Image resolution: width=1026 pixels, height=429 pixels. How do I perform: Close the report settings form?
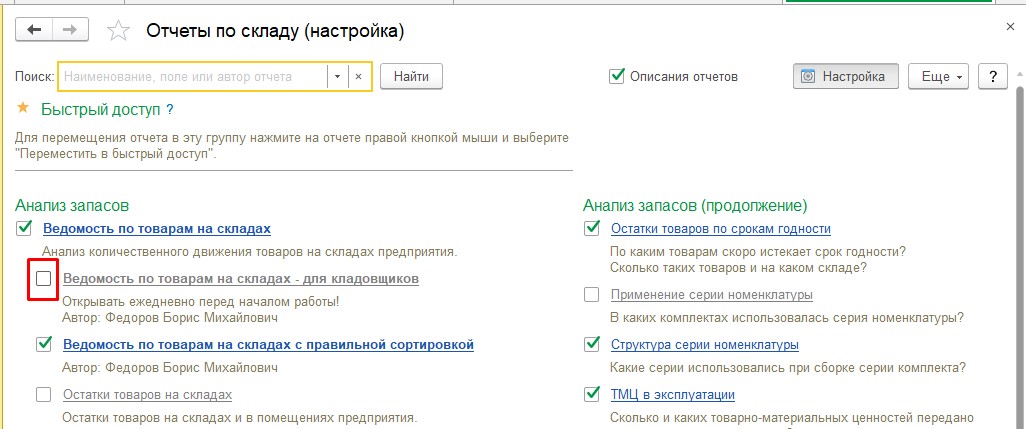pyautogui.click(x=1008, y=30)
